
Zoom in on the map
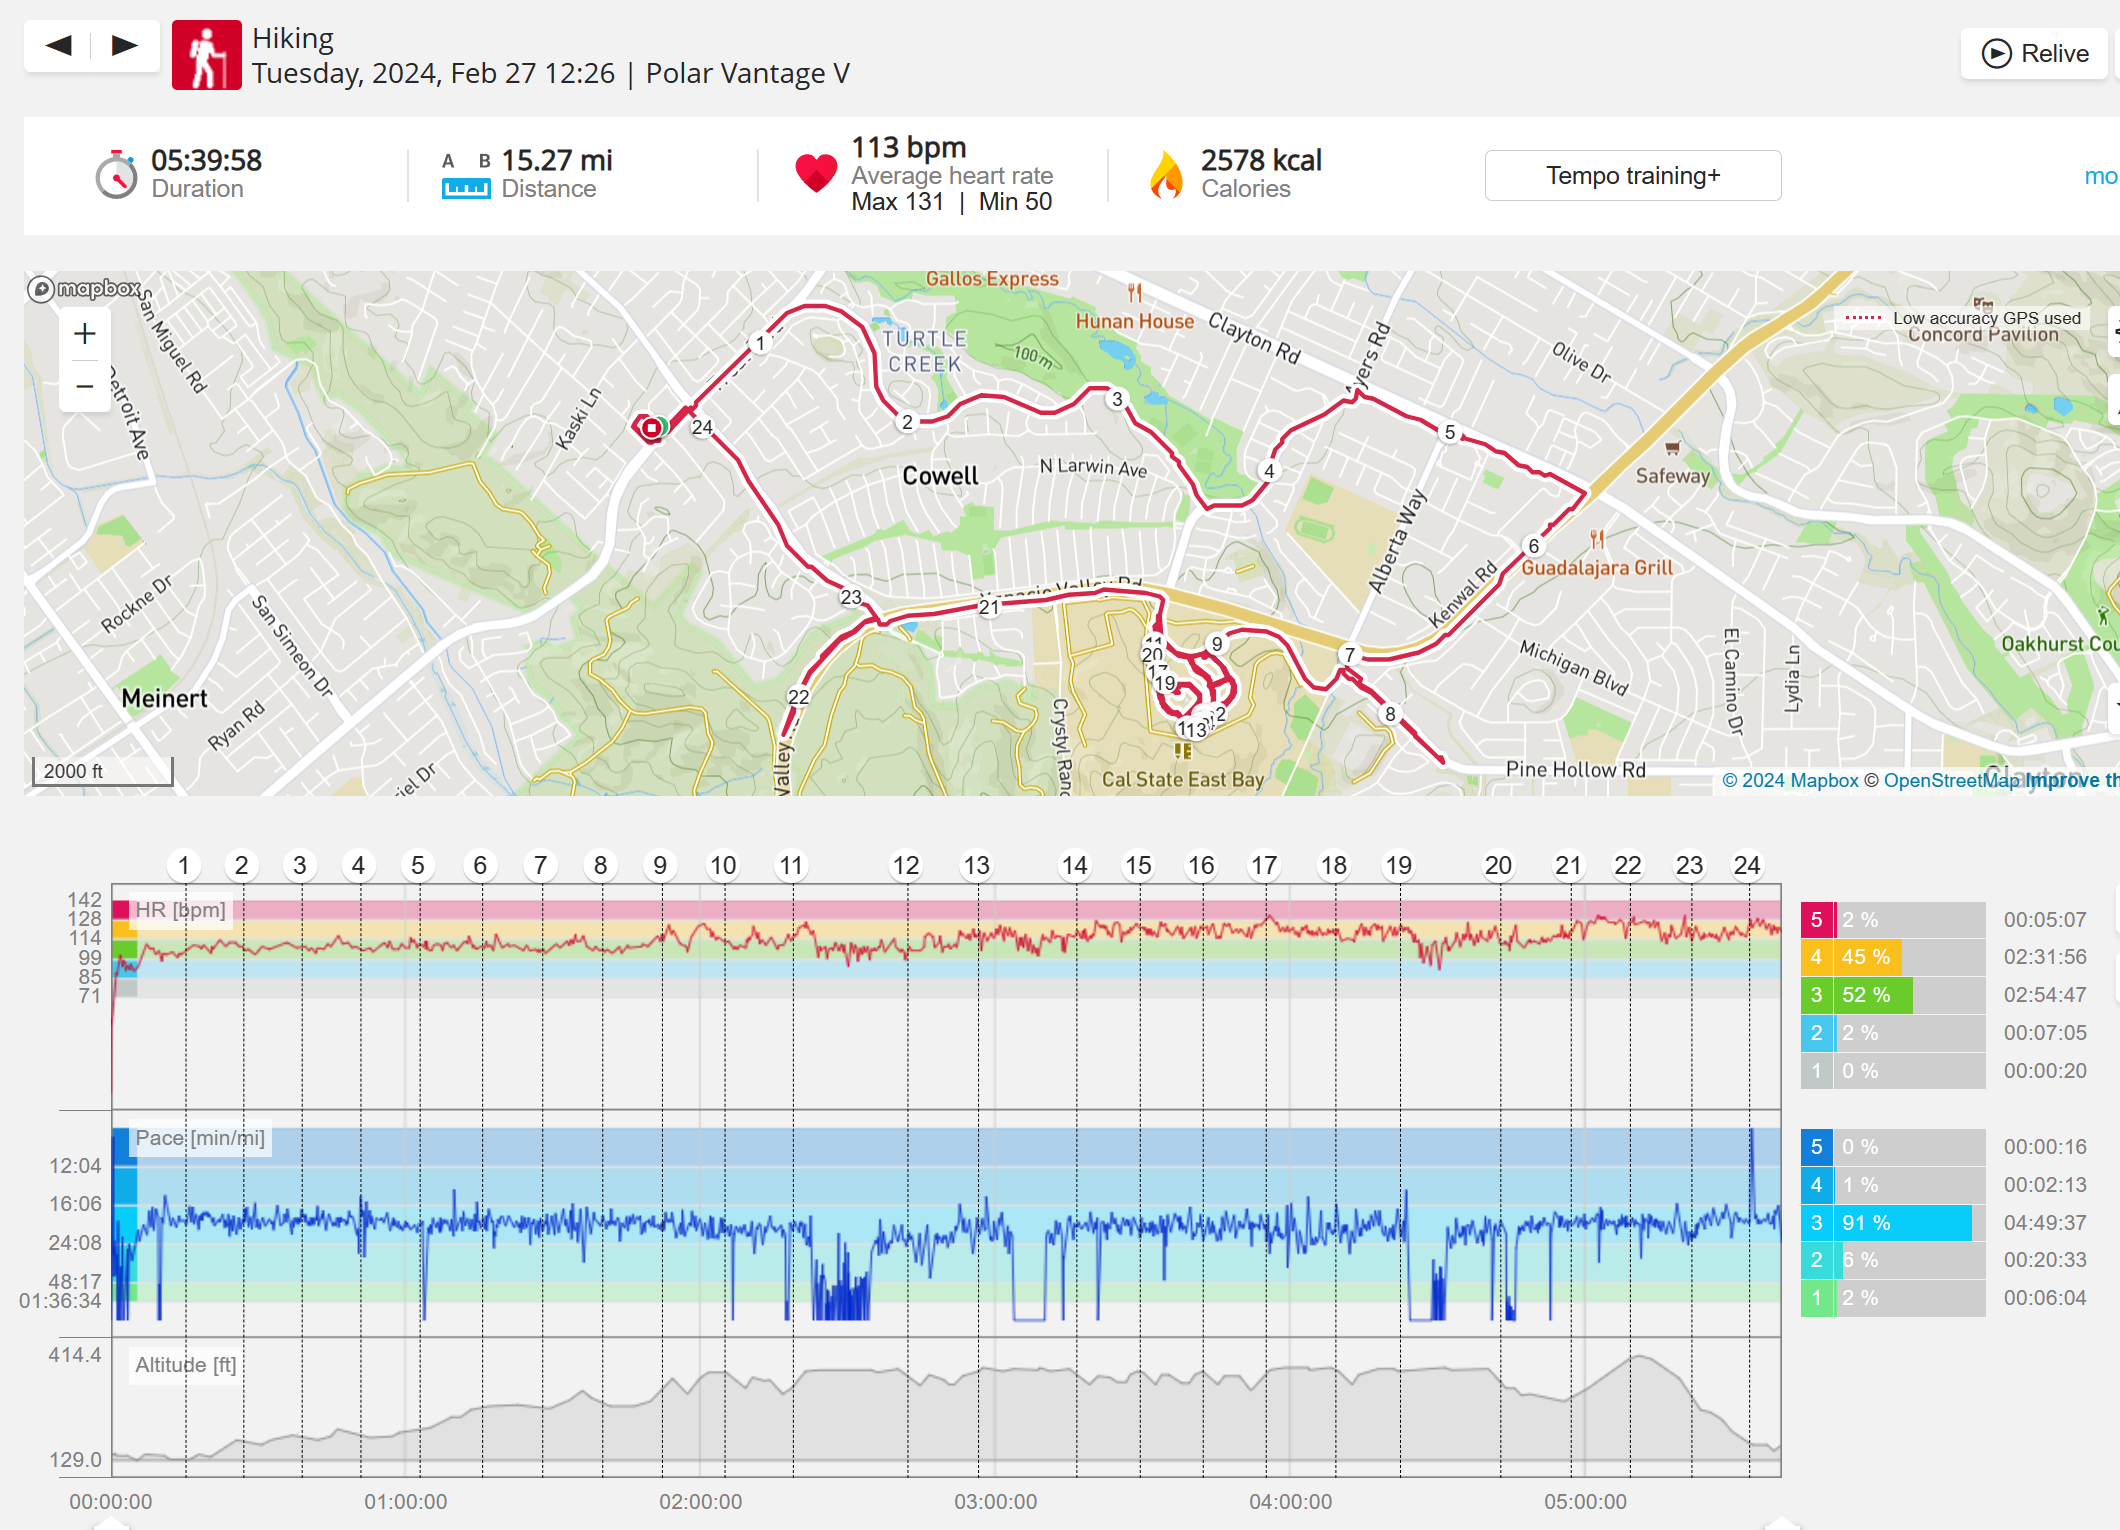click(x=85, y=334)
